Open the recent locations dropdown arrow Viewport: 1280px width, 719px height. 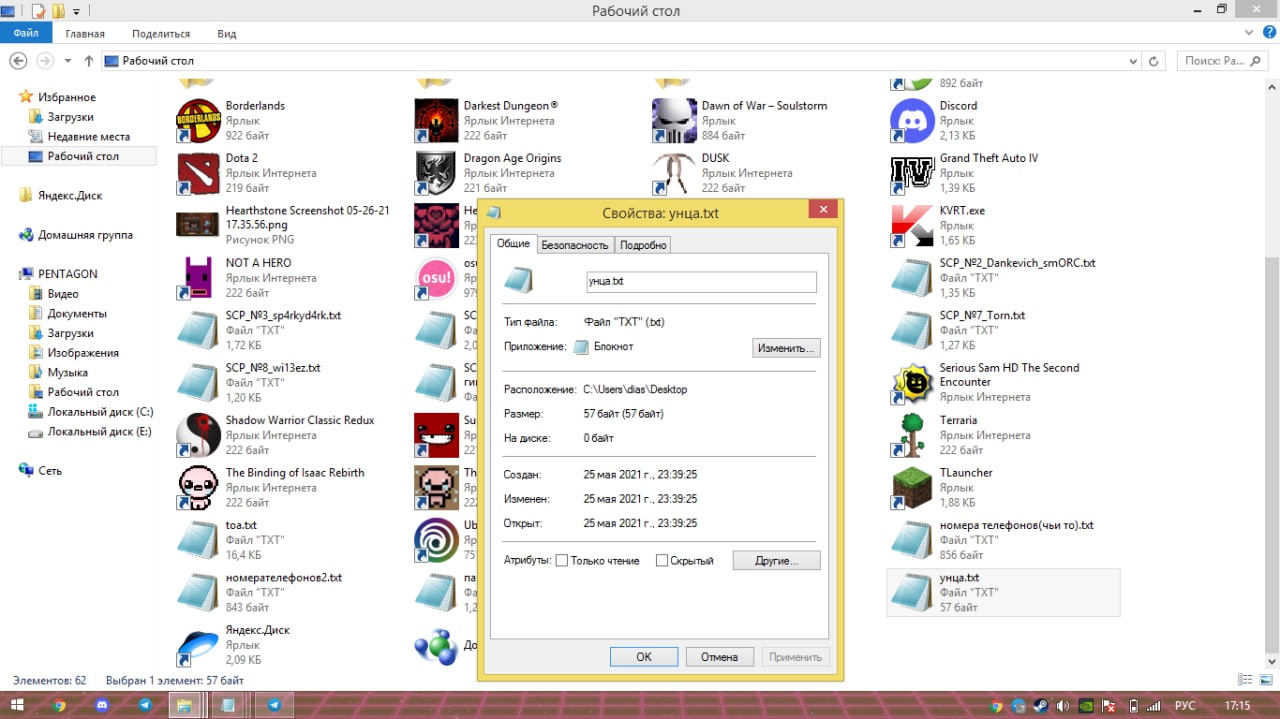[x=68, y=61]
